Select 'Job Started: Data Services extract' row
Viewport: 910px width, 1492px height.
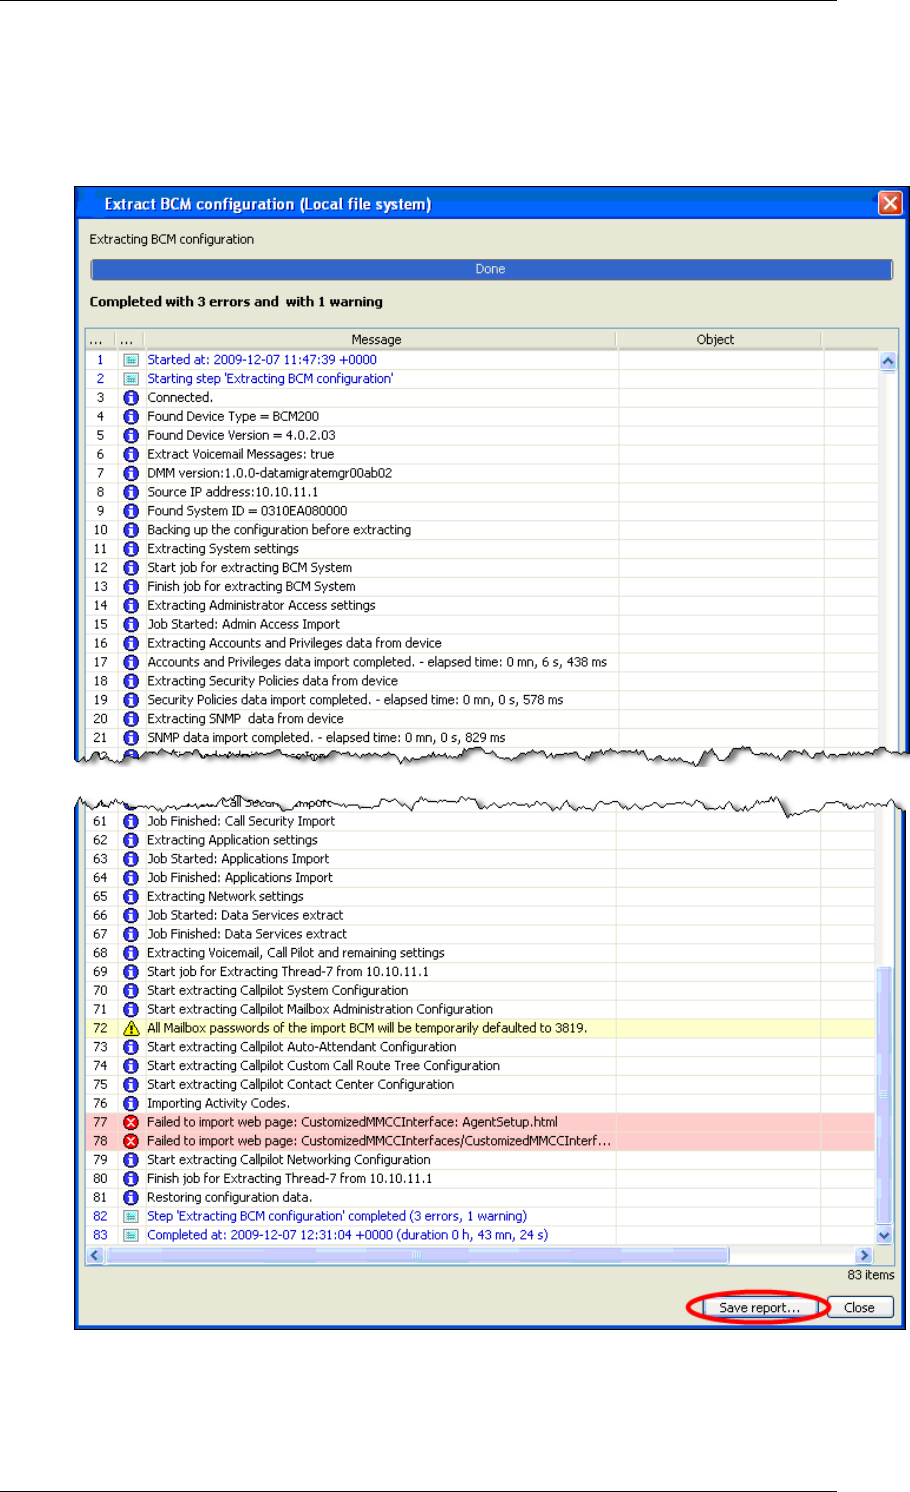tap(480, 916)
